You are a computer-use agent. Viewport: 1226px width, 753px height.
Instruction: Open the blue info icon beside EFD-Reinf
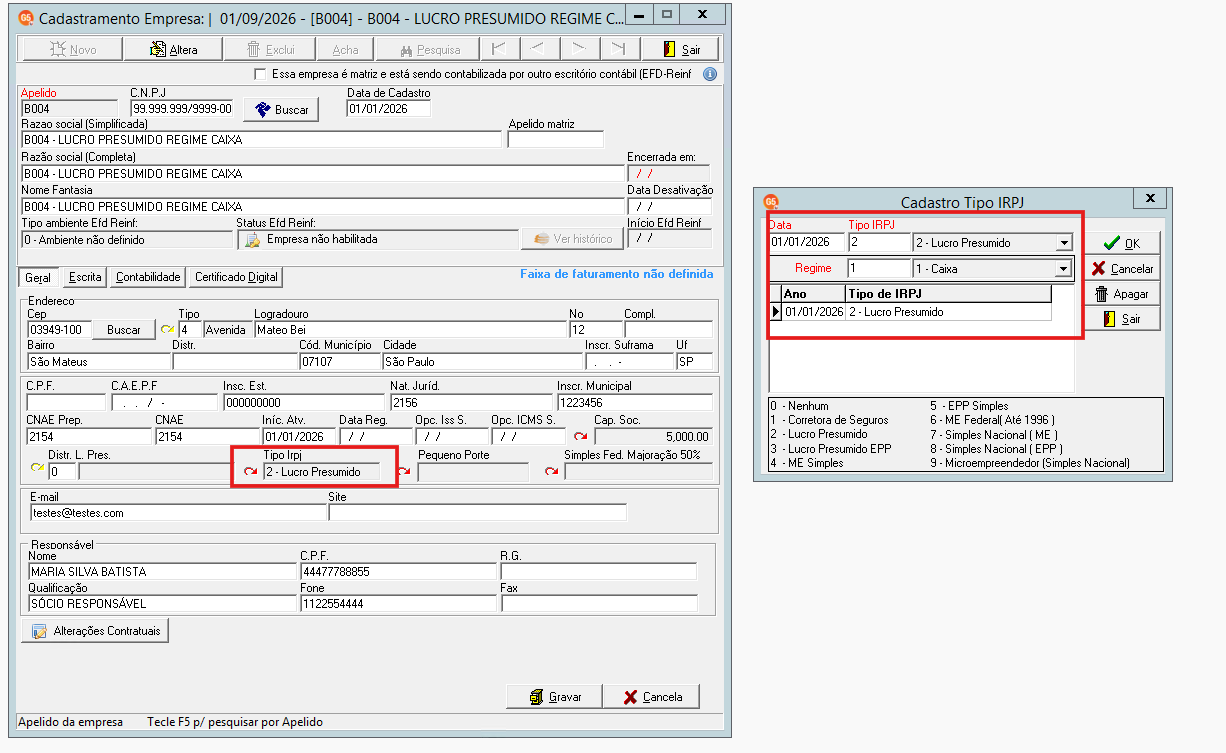[710, 74]
